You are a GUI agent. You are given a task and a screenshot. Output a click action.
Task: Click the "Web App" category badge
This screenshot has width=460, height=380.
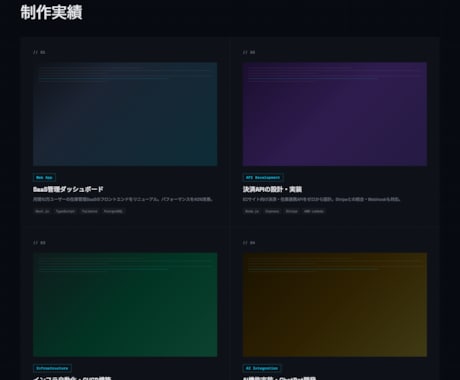(x=44, y=178)
